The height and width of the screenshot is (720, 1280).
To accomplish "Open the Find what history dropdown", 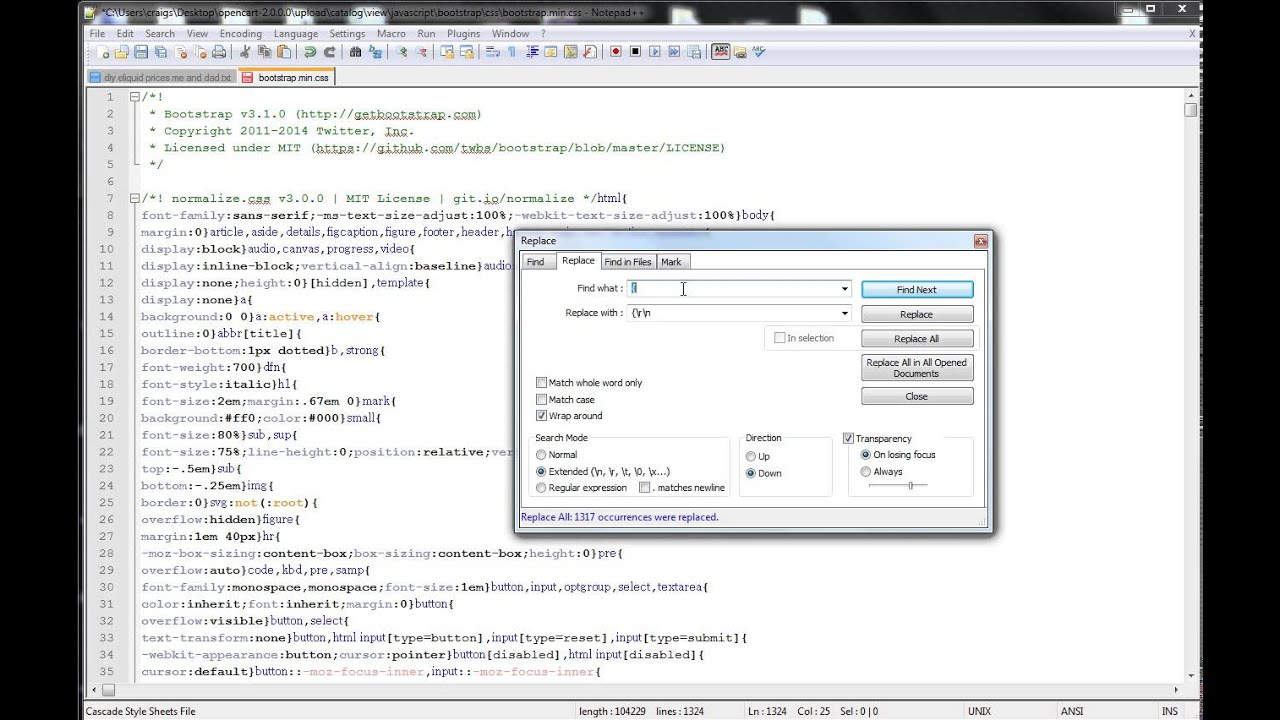I will click(x=844, y=289).
